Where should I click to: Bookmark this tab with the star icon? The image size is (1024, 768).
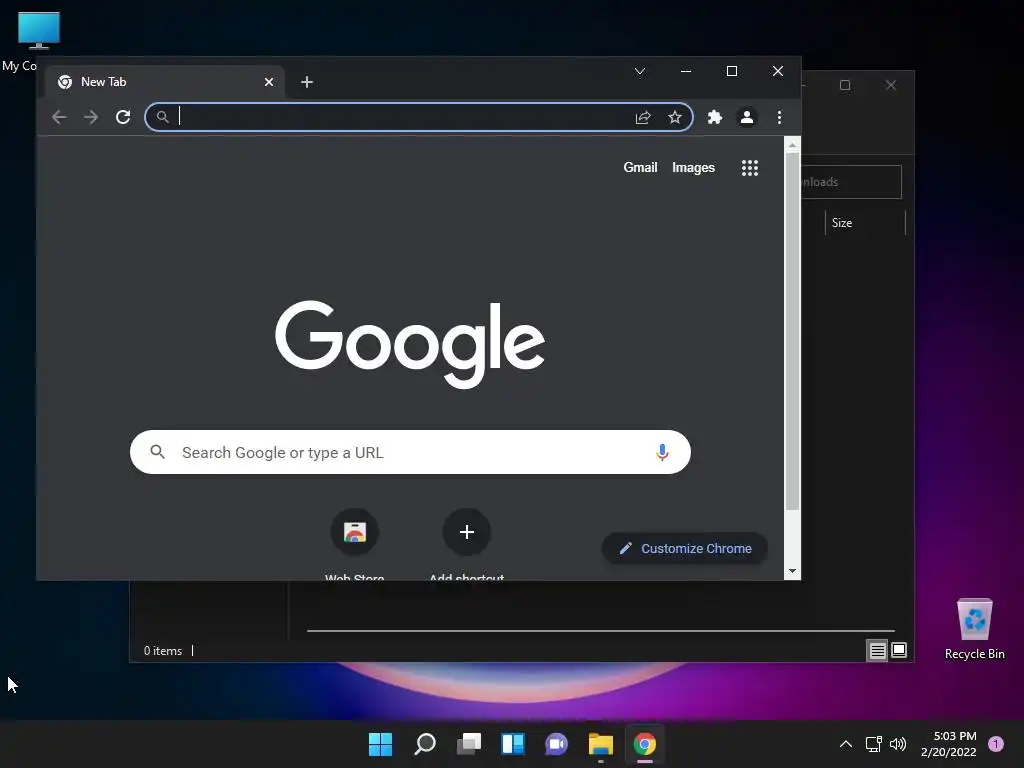[675, 118]
